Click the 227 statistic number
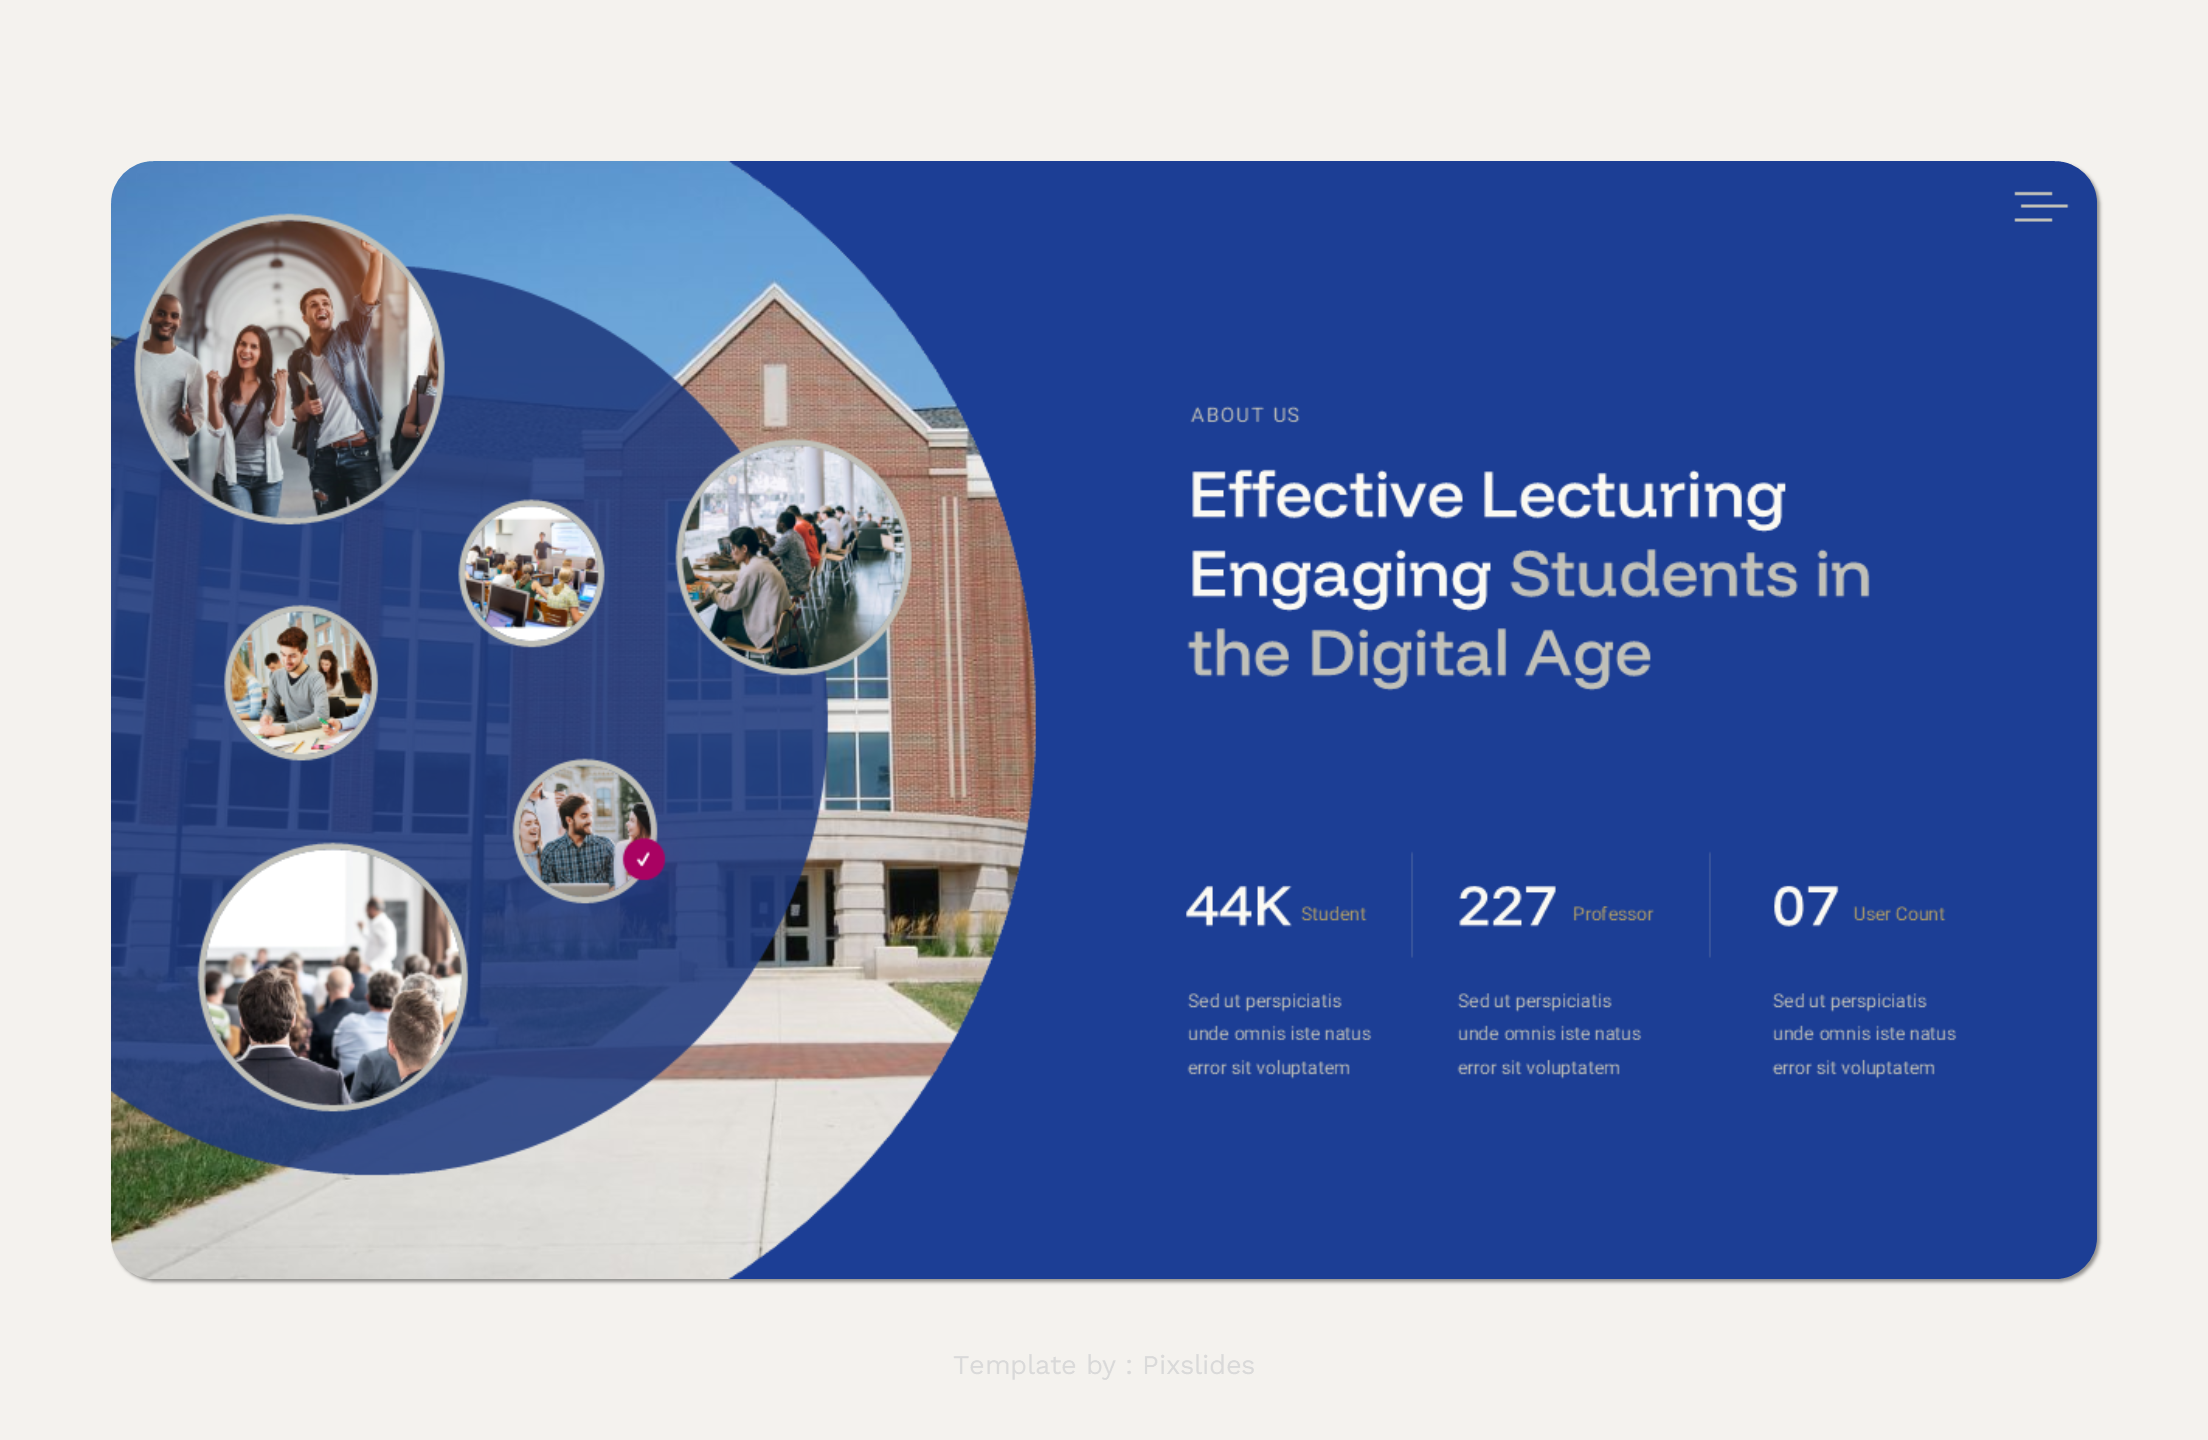 1506,907
